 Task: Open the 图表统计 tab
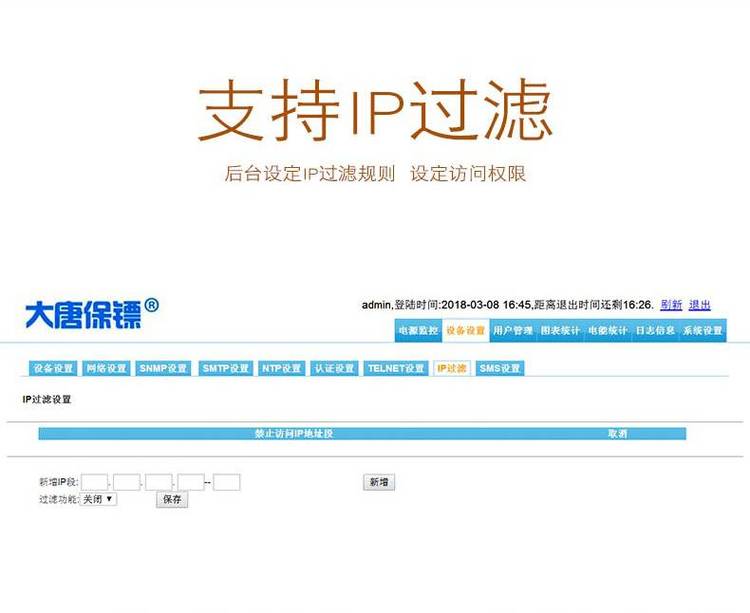560,331
